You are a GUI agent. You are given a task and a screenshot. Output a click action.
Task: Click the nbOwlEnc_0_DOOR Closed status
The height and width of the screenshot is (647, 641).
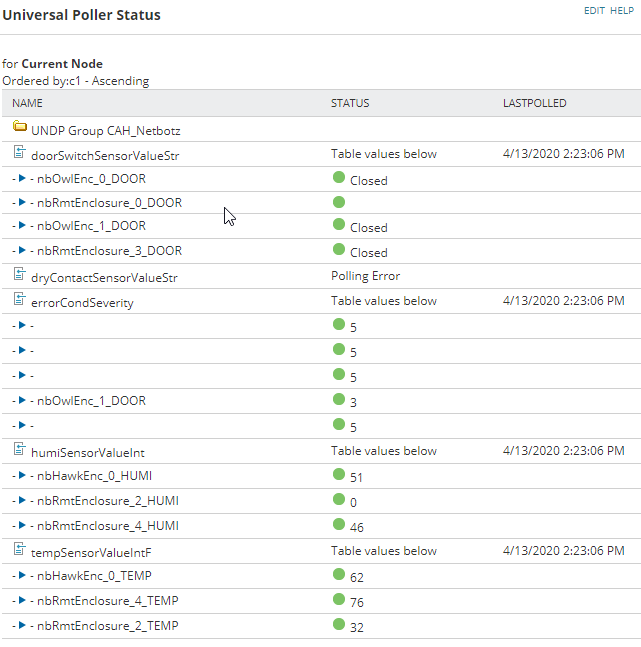pos(369,181)
